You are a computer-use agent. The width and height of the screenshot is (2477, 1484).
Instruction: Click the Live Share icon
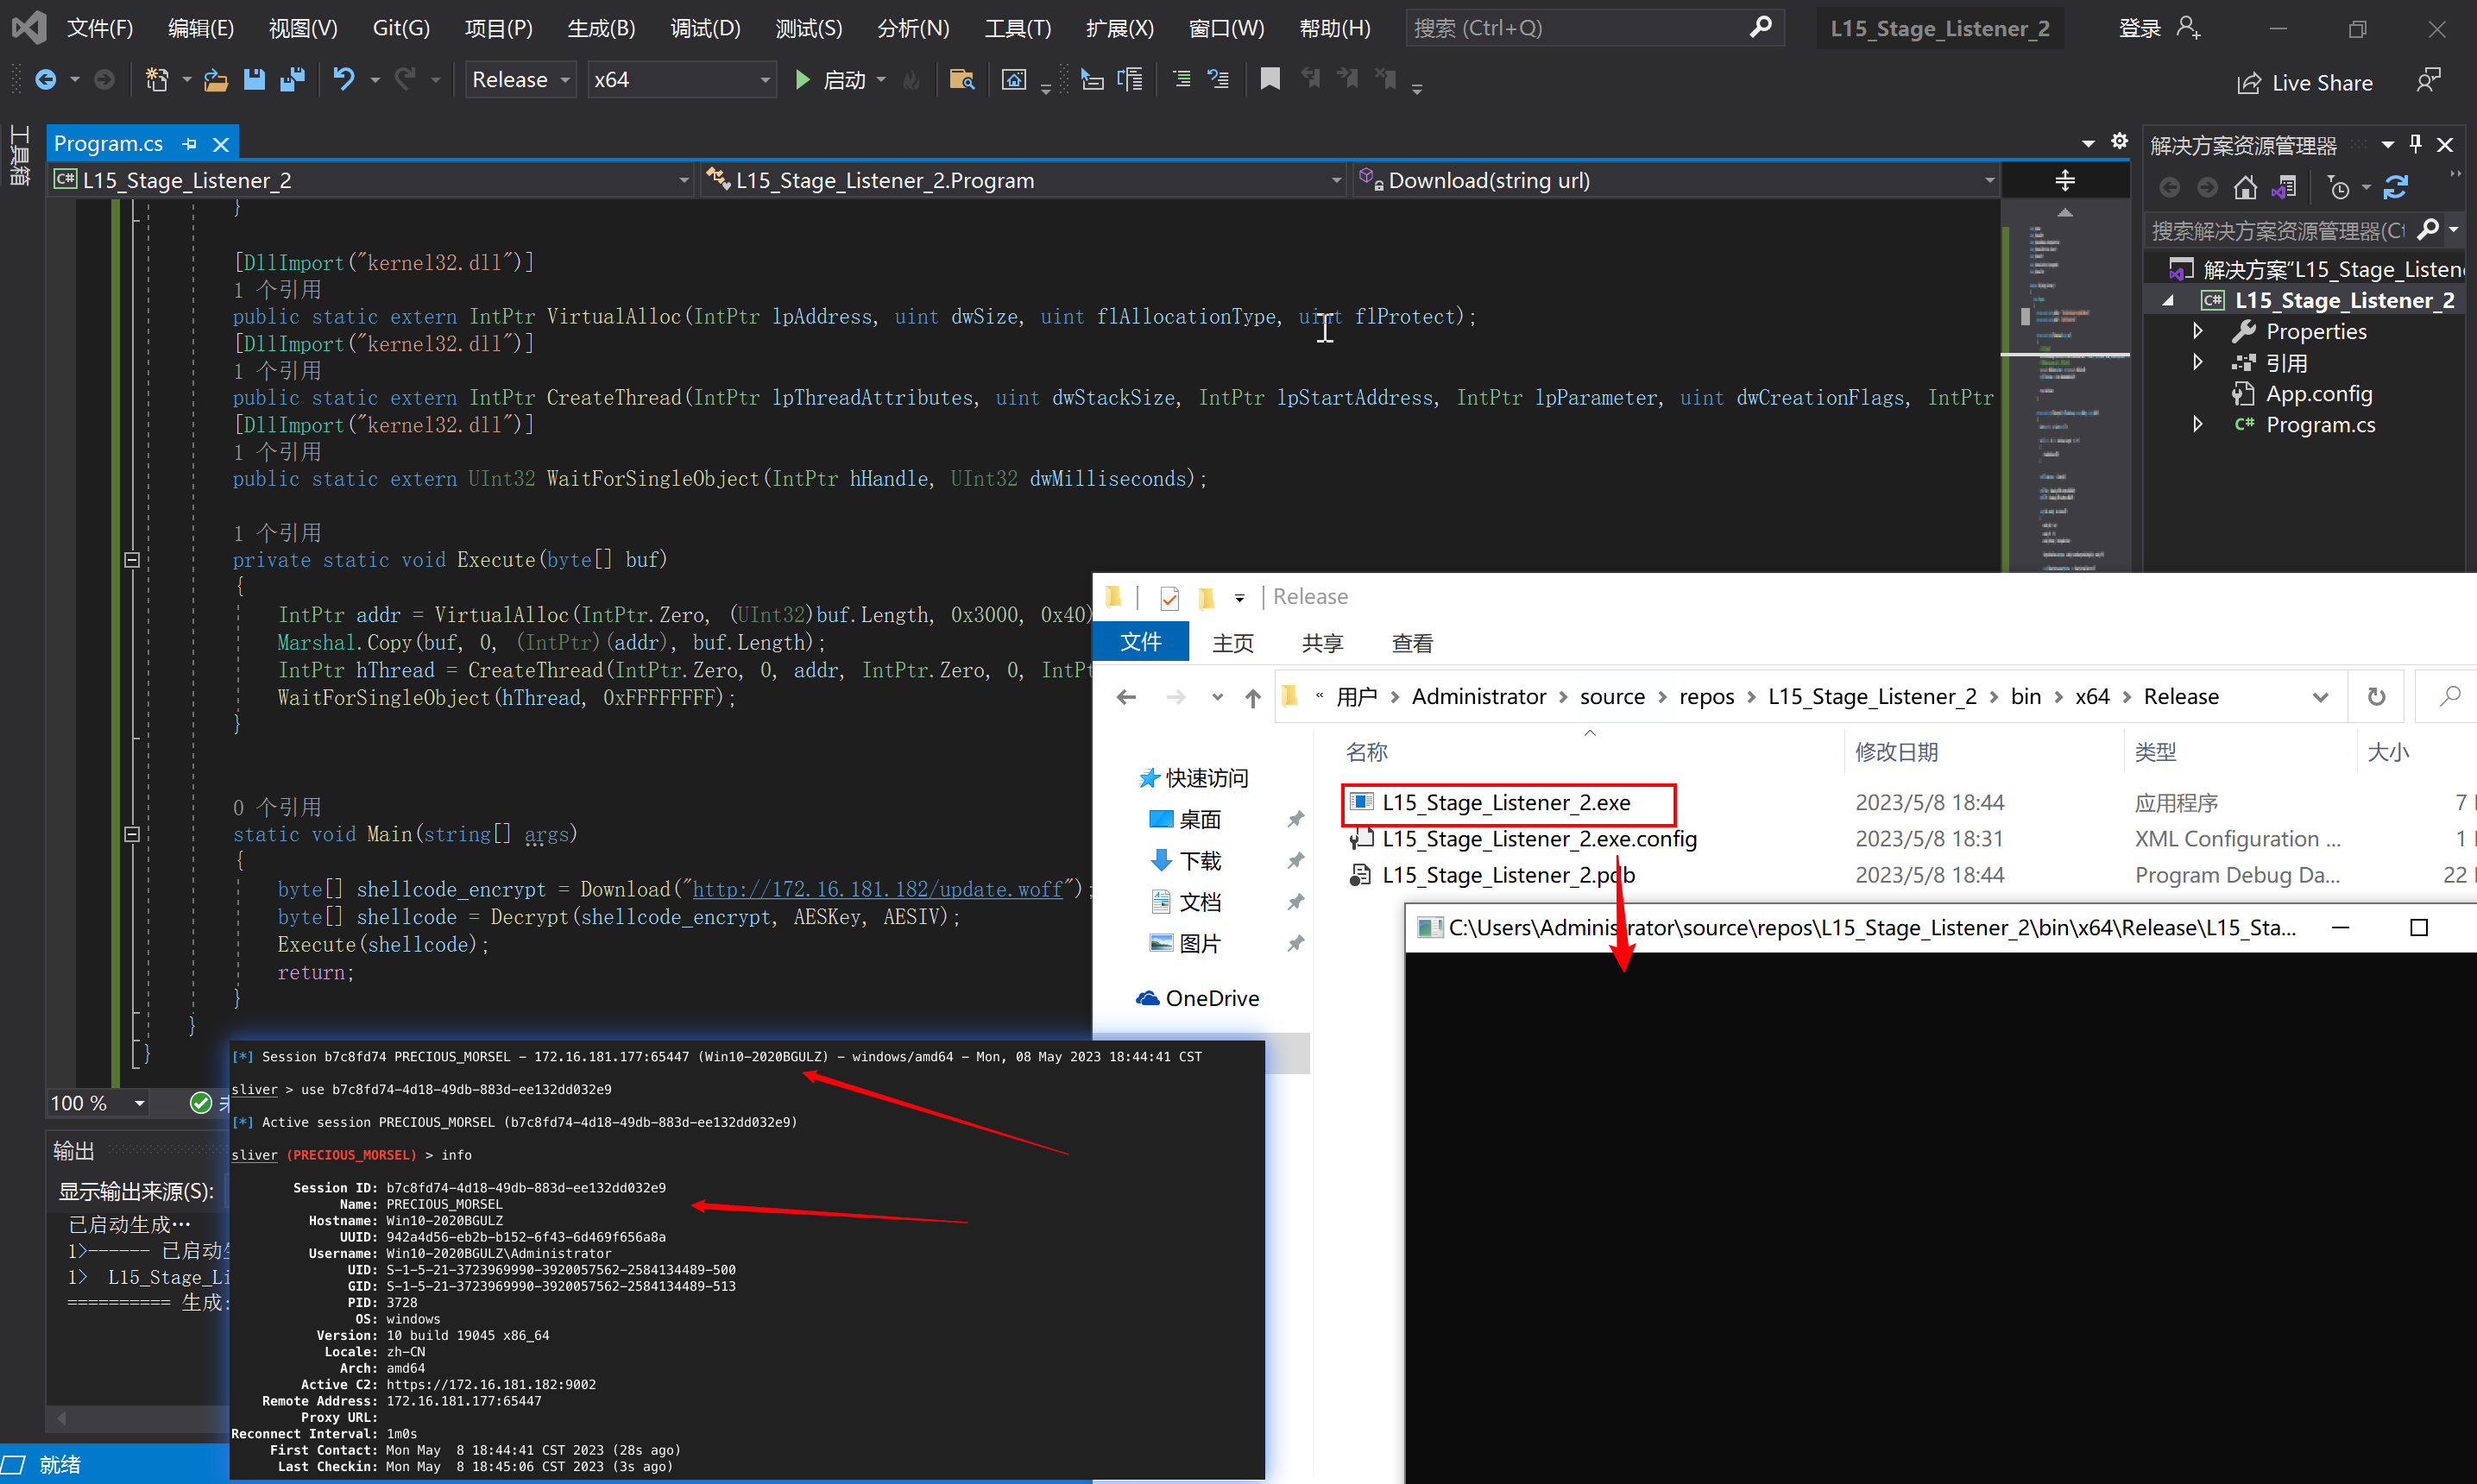click(x=2249, y=83)
